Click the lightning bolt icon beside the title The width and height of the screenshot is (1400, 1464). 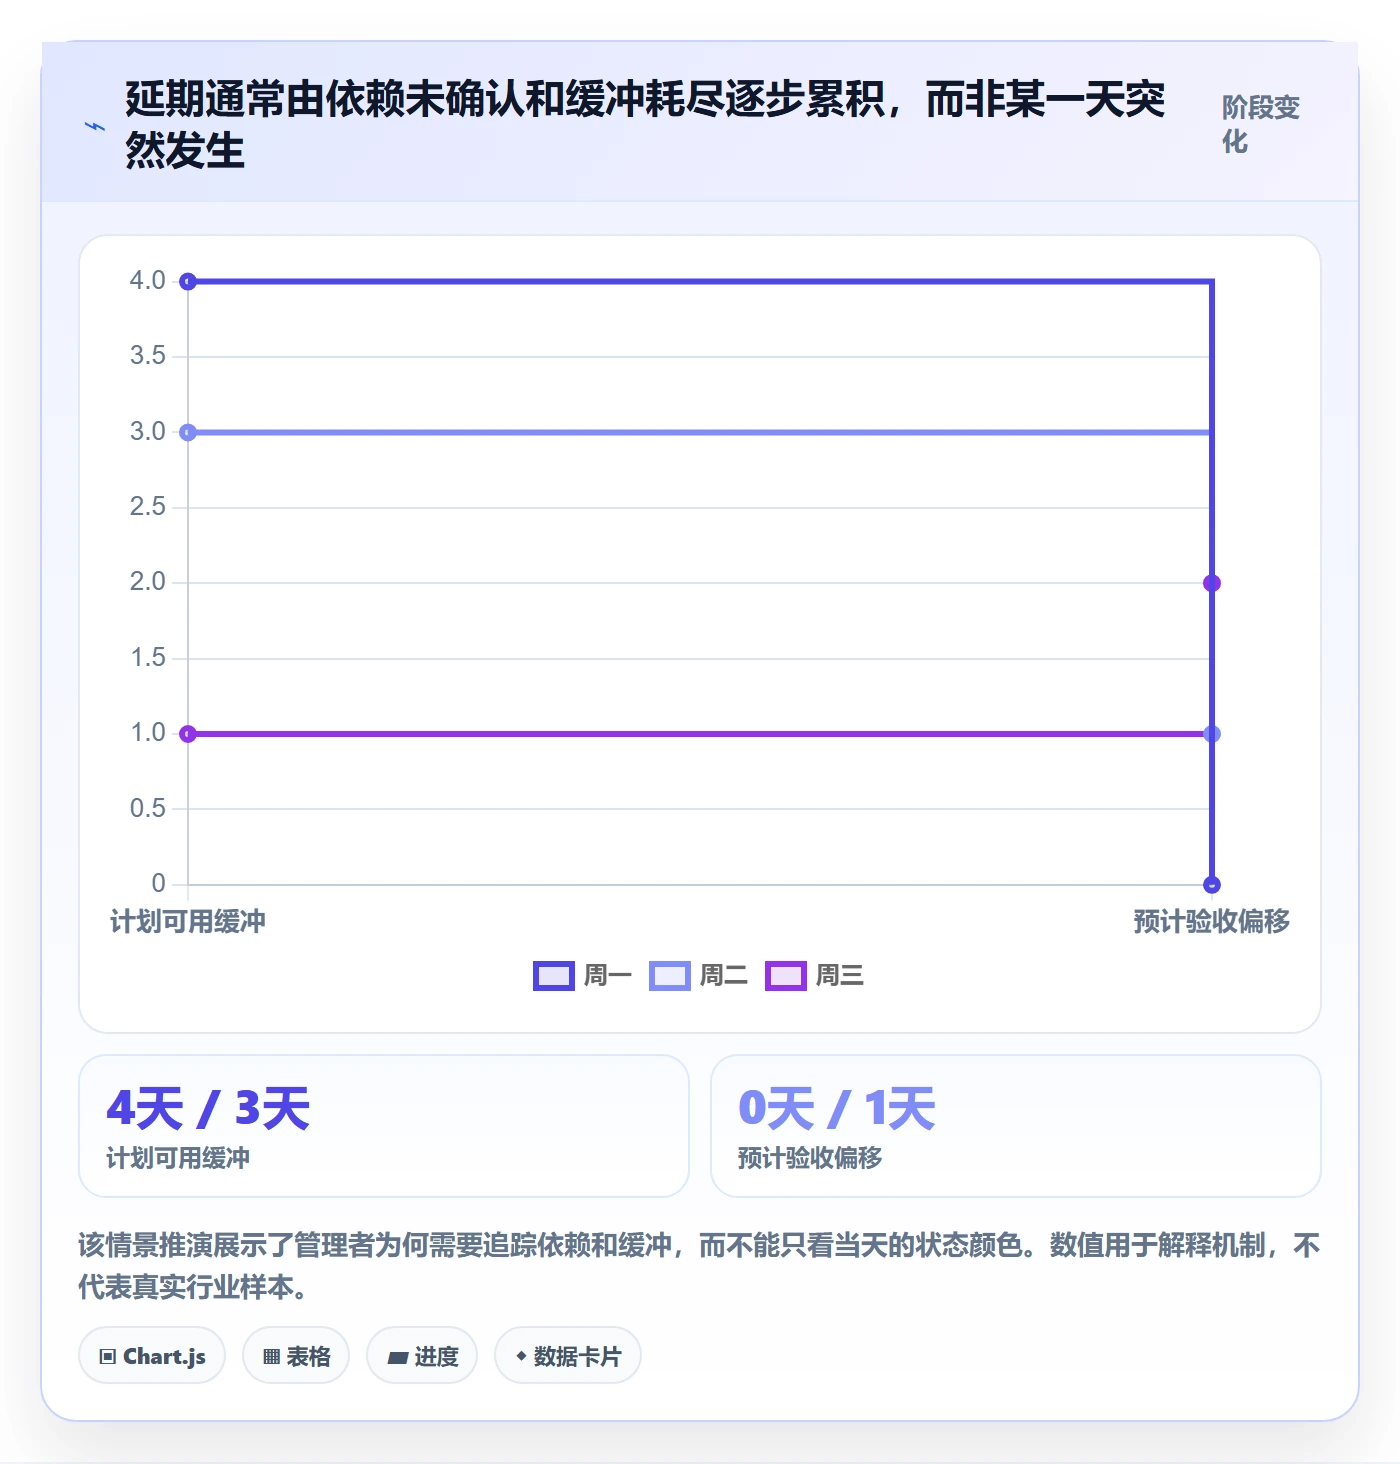click(95, 127)
